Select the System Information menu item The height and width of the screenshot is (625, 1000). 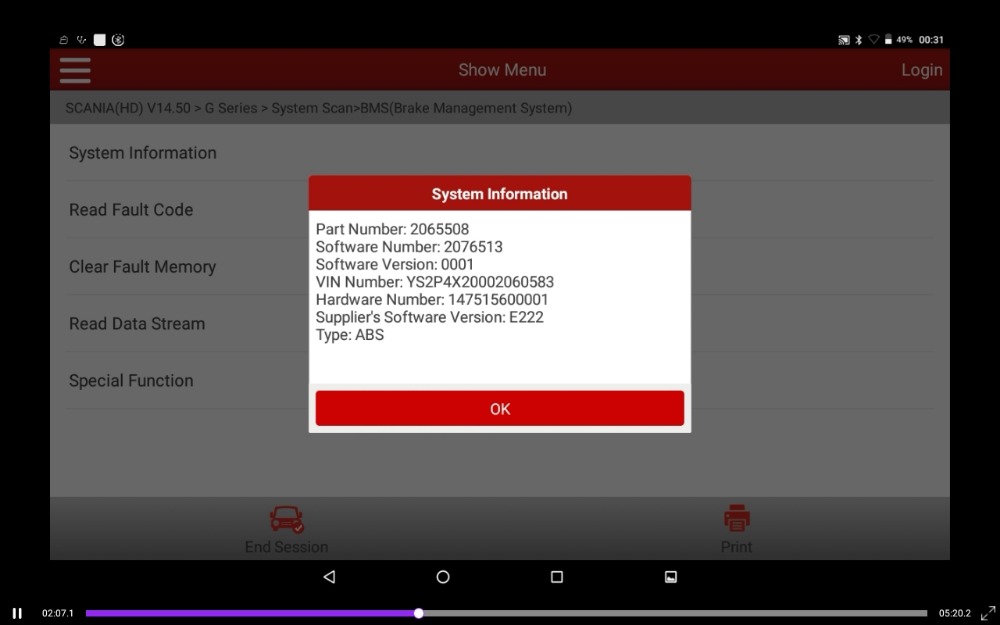tap(142, 153)
